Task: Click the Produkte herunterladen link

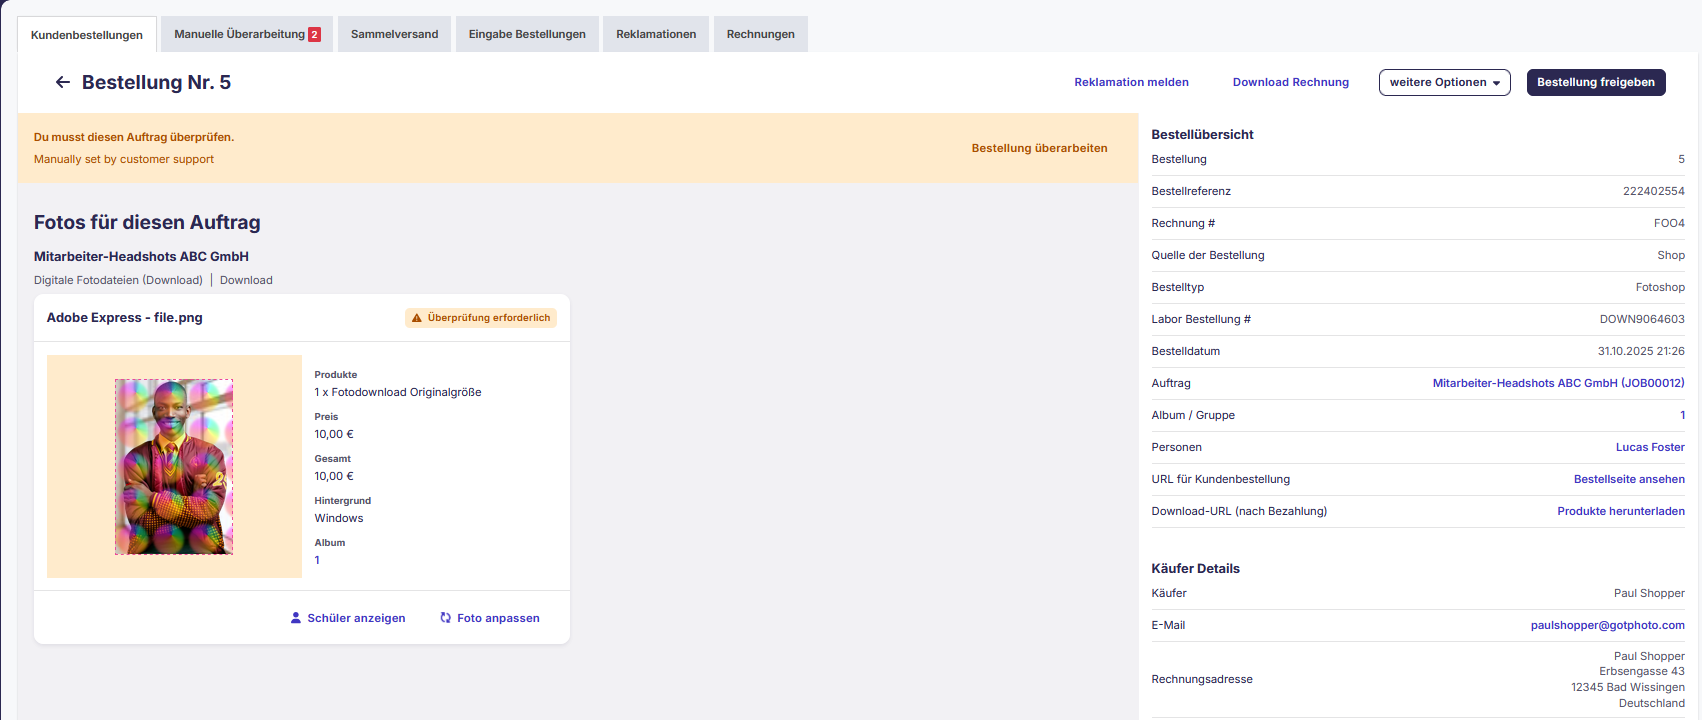Action: point(1621,511)
